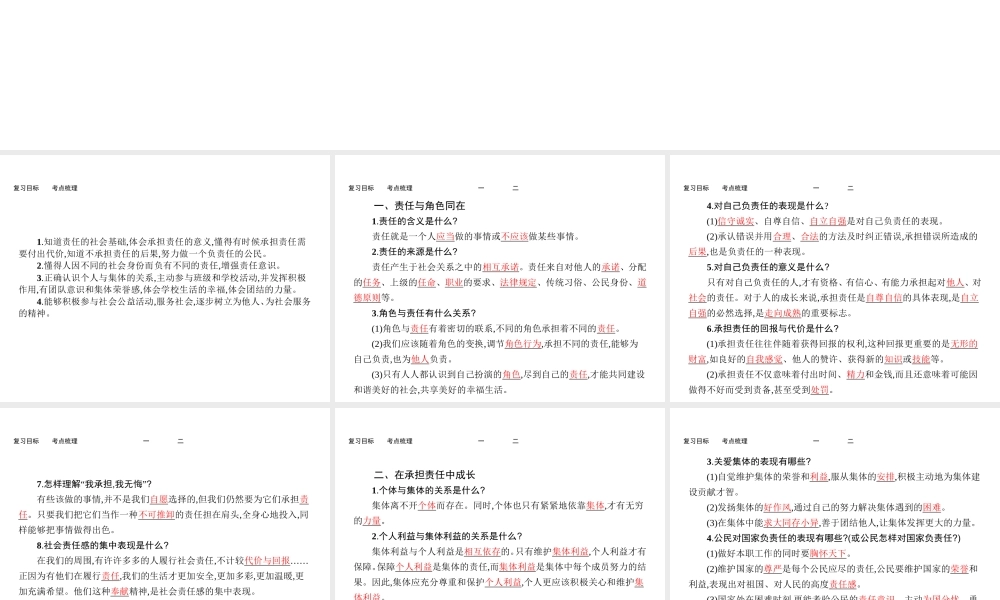Click the heading '4.公民对国家负责任的表现有哪些?'
The image size is (1000, 600).
(x=834, y=538)
